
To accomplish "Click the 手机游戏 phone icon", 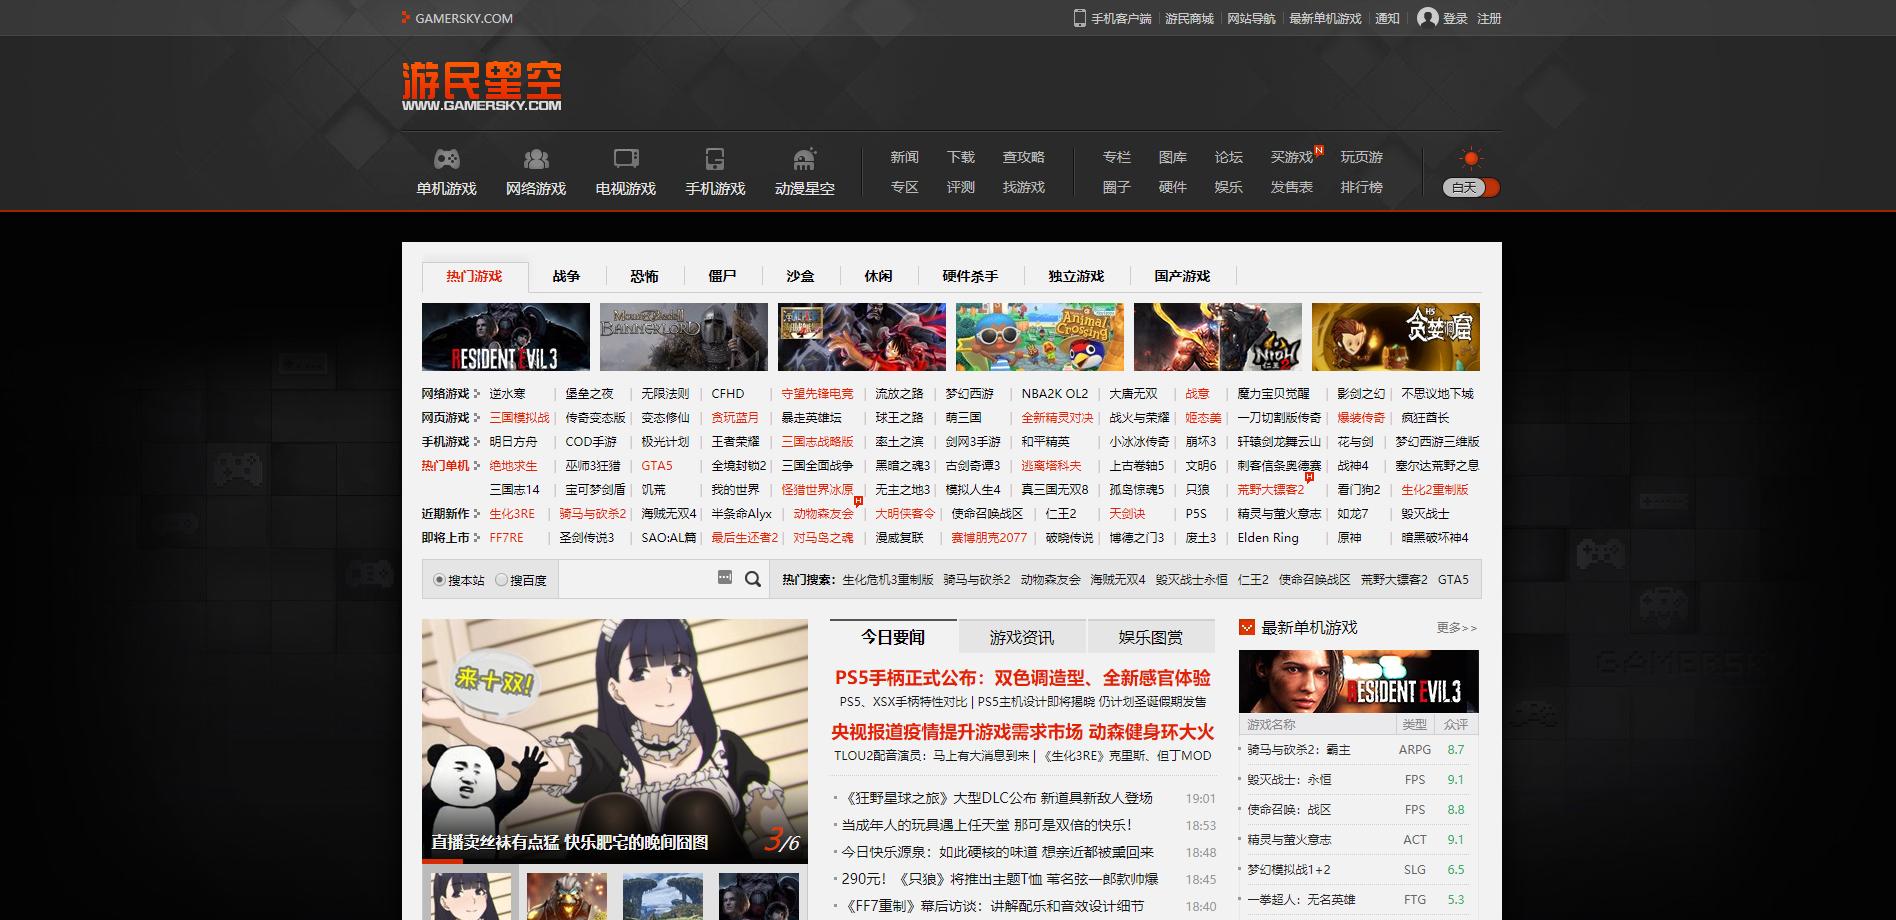I will click(715, 159).
